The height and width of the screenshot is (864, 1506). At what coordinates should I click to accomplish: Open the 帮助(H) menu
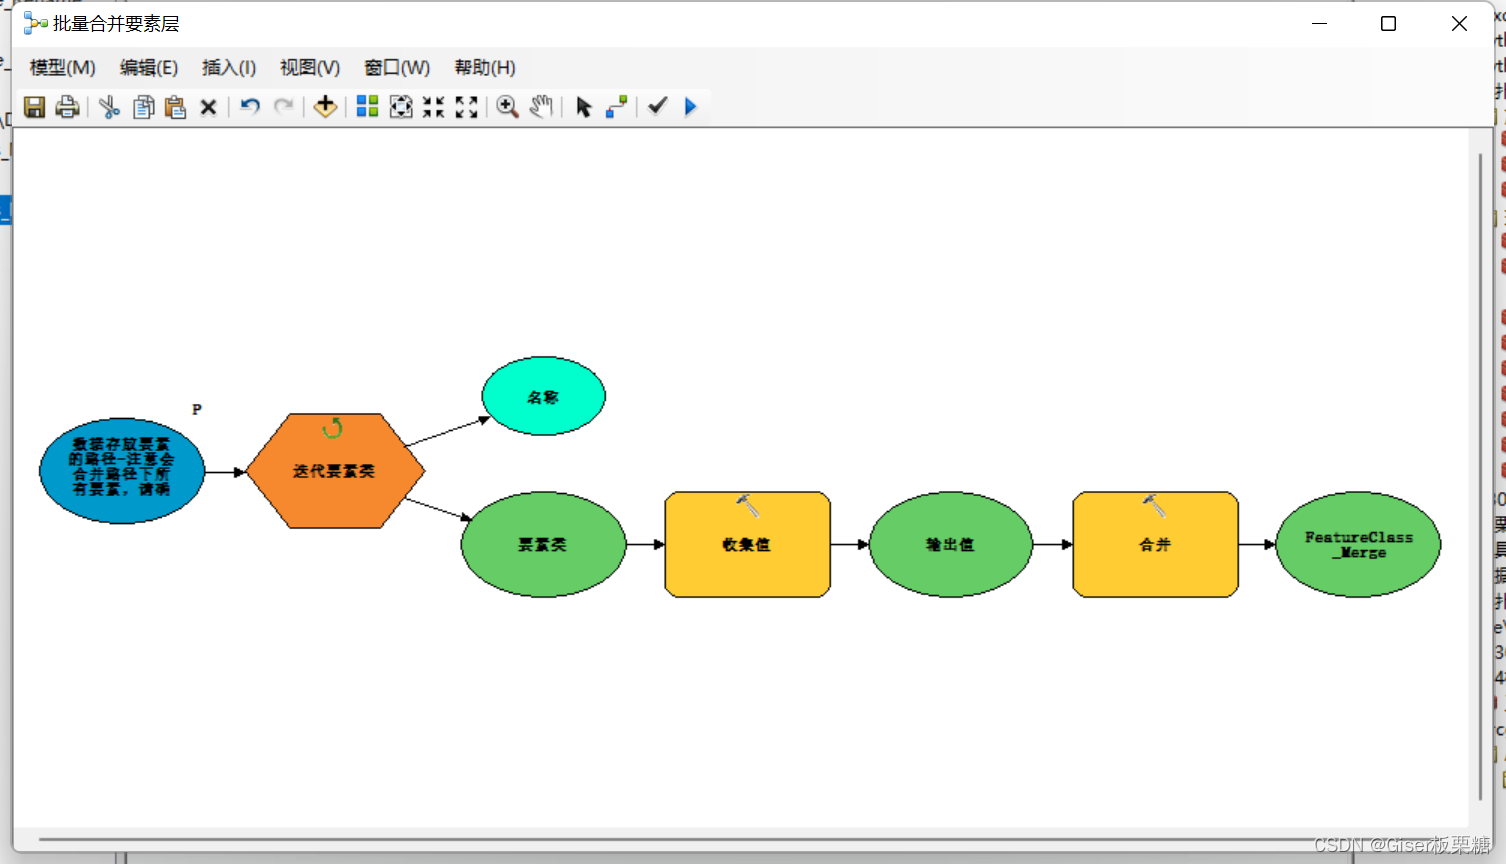tap(485, 67)
